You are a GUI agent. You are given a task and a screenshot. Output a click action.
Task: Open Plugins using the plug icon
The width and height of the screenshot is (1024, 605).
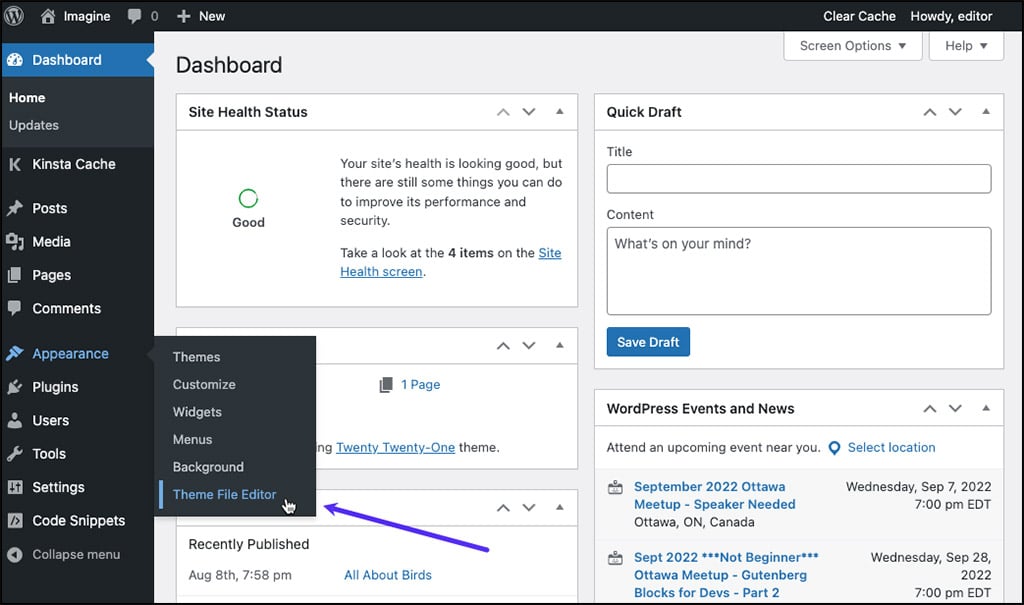(15, 387)
